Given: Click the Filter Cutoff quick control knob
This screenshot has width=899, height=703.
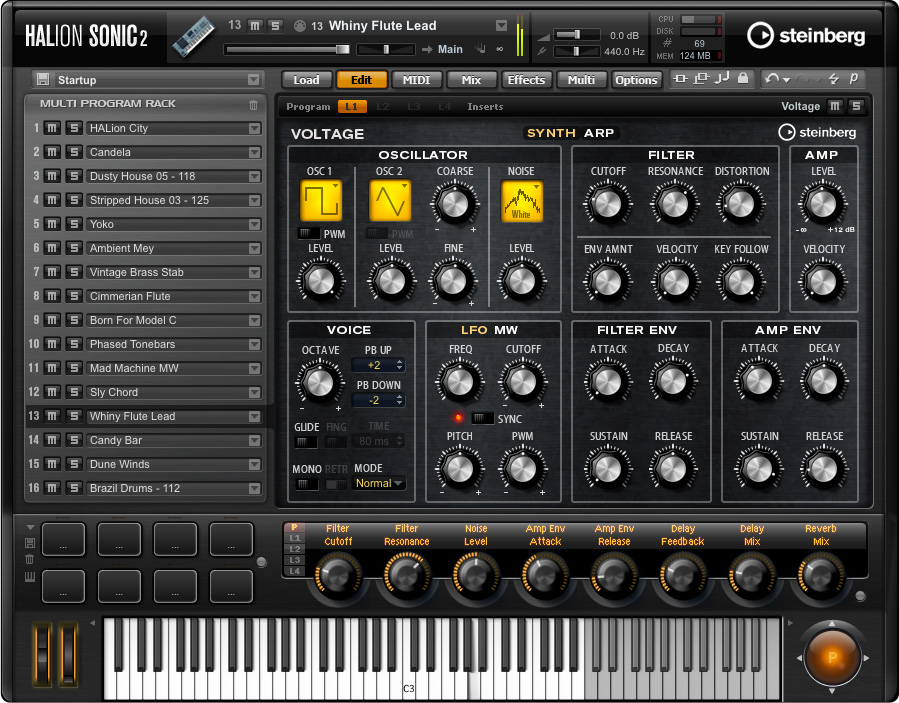Looking at the screenshot, I should point(338,575).
